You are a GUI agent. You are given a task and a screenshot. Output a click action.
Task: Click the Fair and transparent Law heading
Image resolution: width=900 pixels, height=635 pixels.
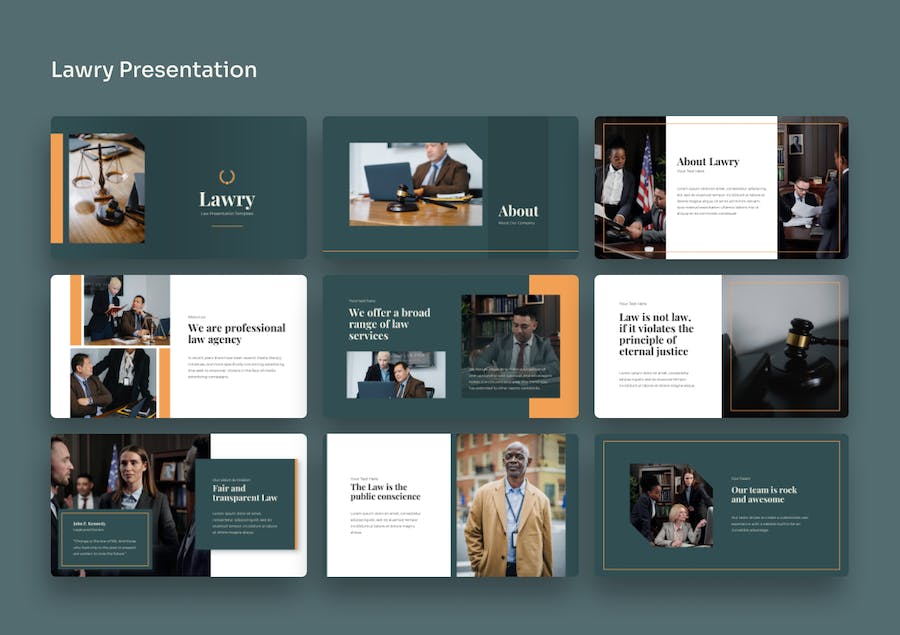click(245, 493)
